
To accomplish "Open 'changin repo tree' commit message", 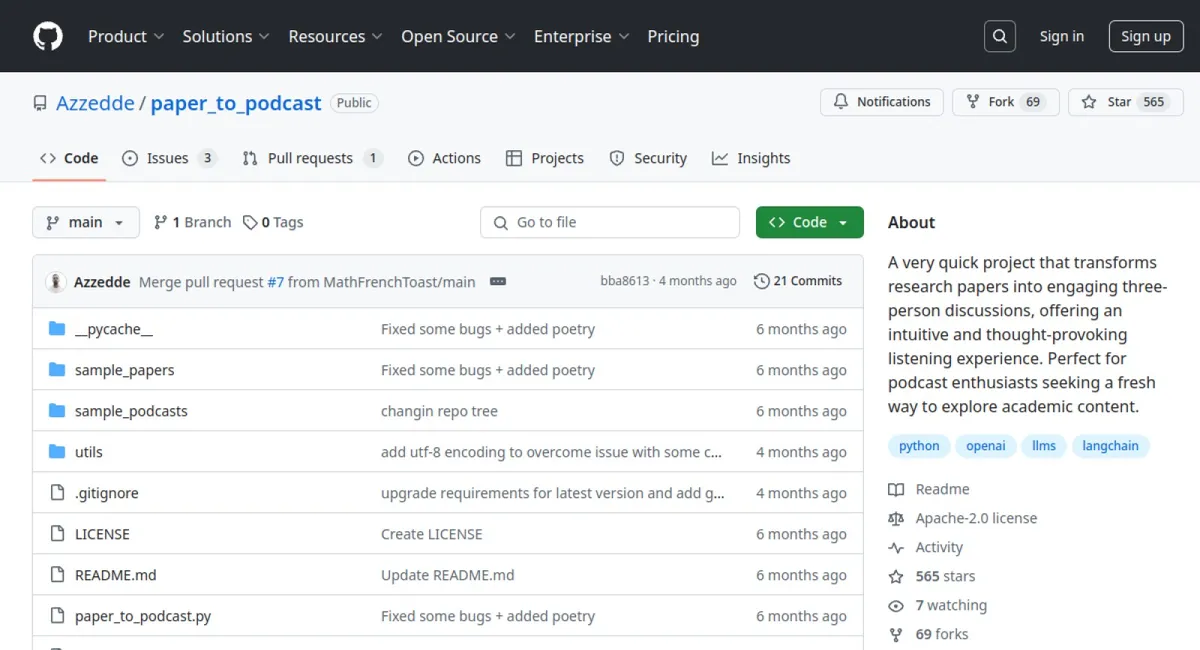I will click(439, 411).
